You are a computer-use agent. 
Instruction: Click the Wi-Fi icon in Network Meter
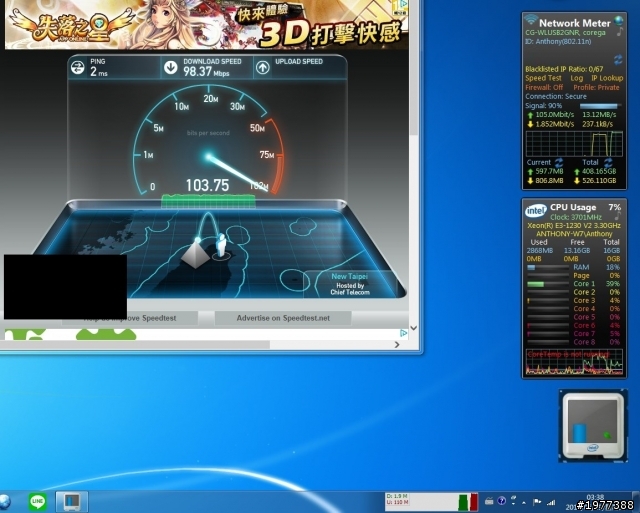tap(531, 19)
